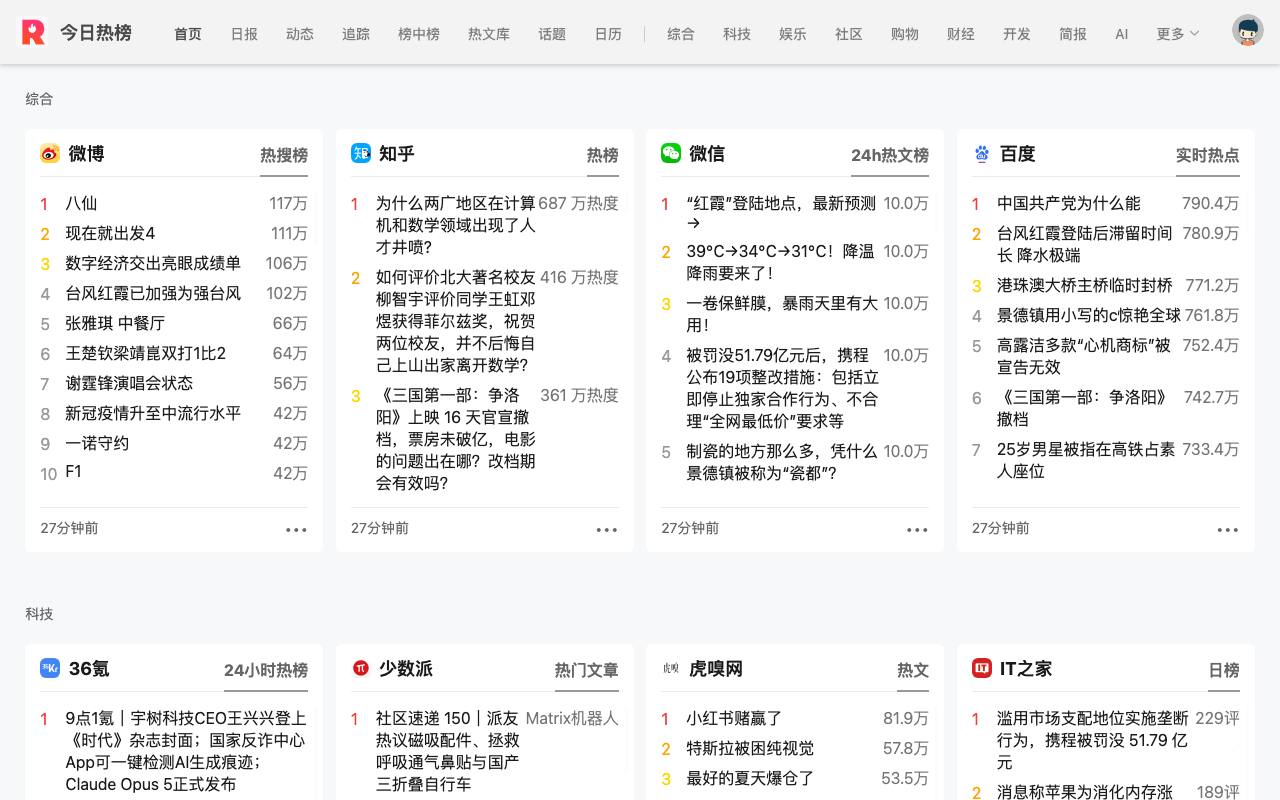Open the 微博 card title link
The width and height of the screenshot is (1280, 800).
[x=86, y=153]
